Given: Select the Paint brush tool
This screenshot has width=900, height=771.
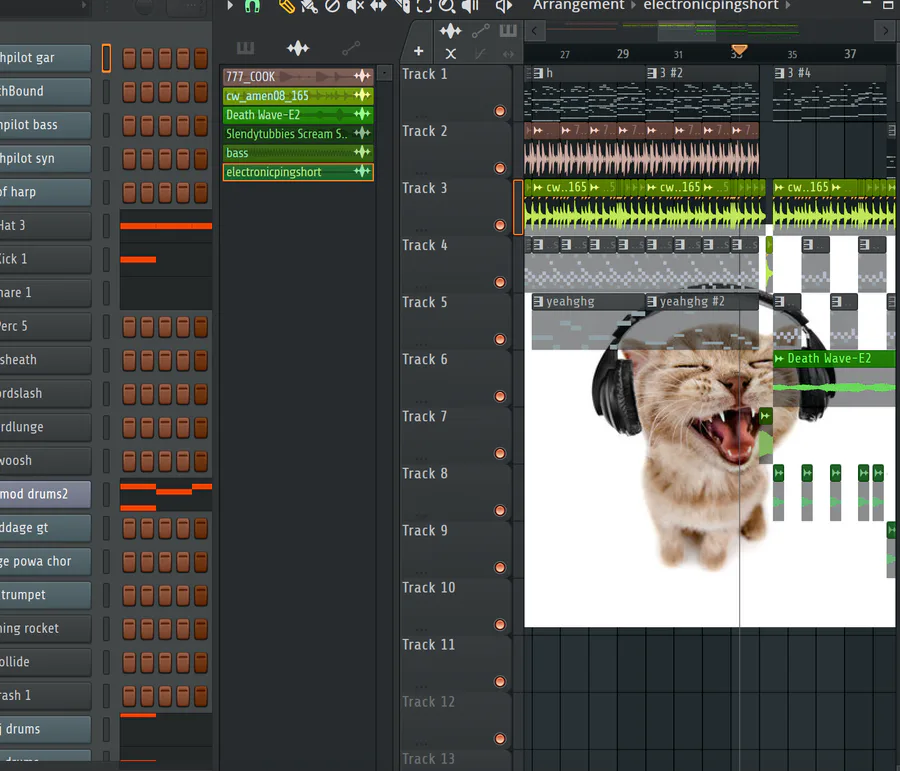Looking at the screenshot, I should click(x=309, y=6).
